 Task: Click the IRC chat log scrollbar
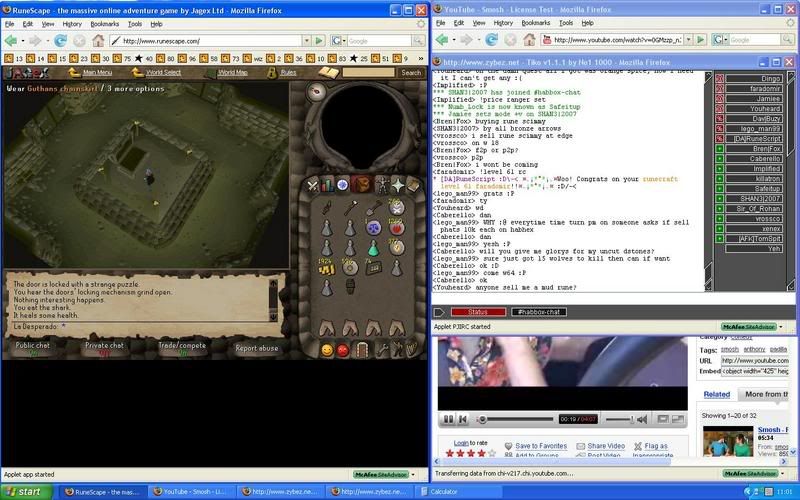click(x=709, y=182)
